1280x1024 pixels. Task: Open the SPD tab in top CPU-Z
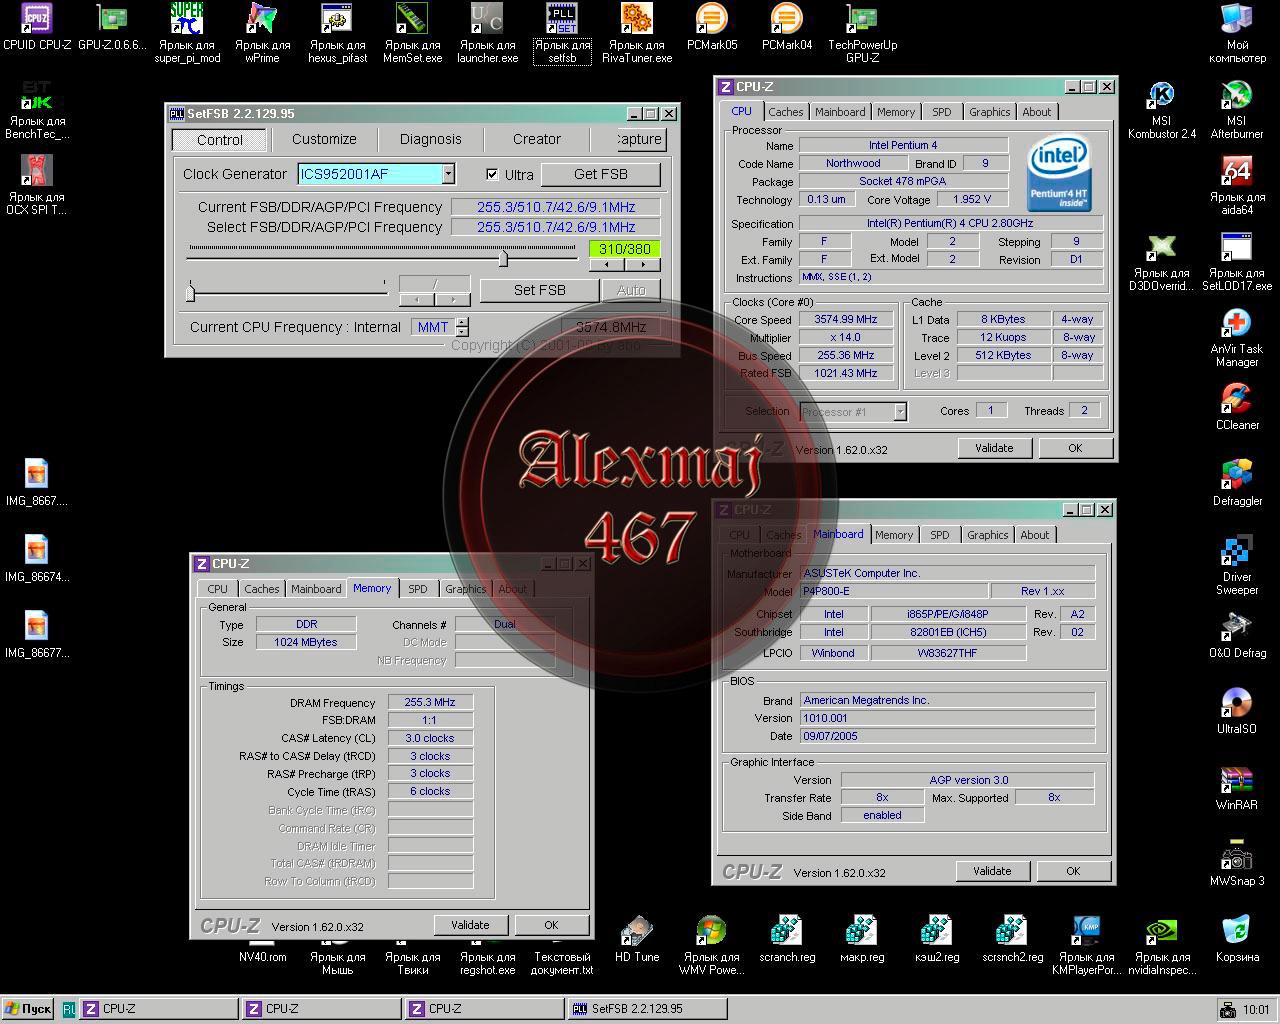pos(942,112)
